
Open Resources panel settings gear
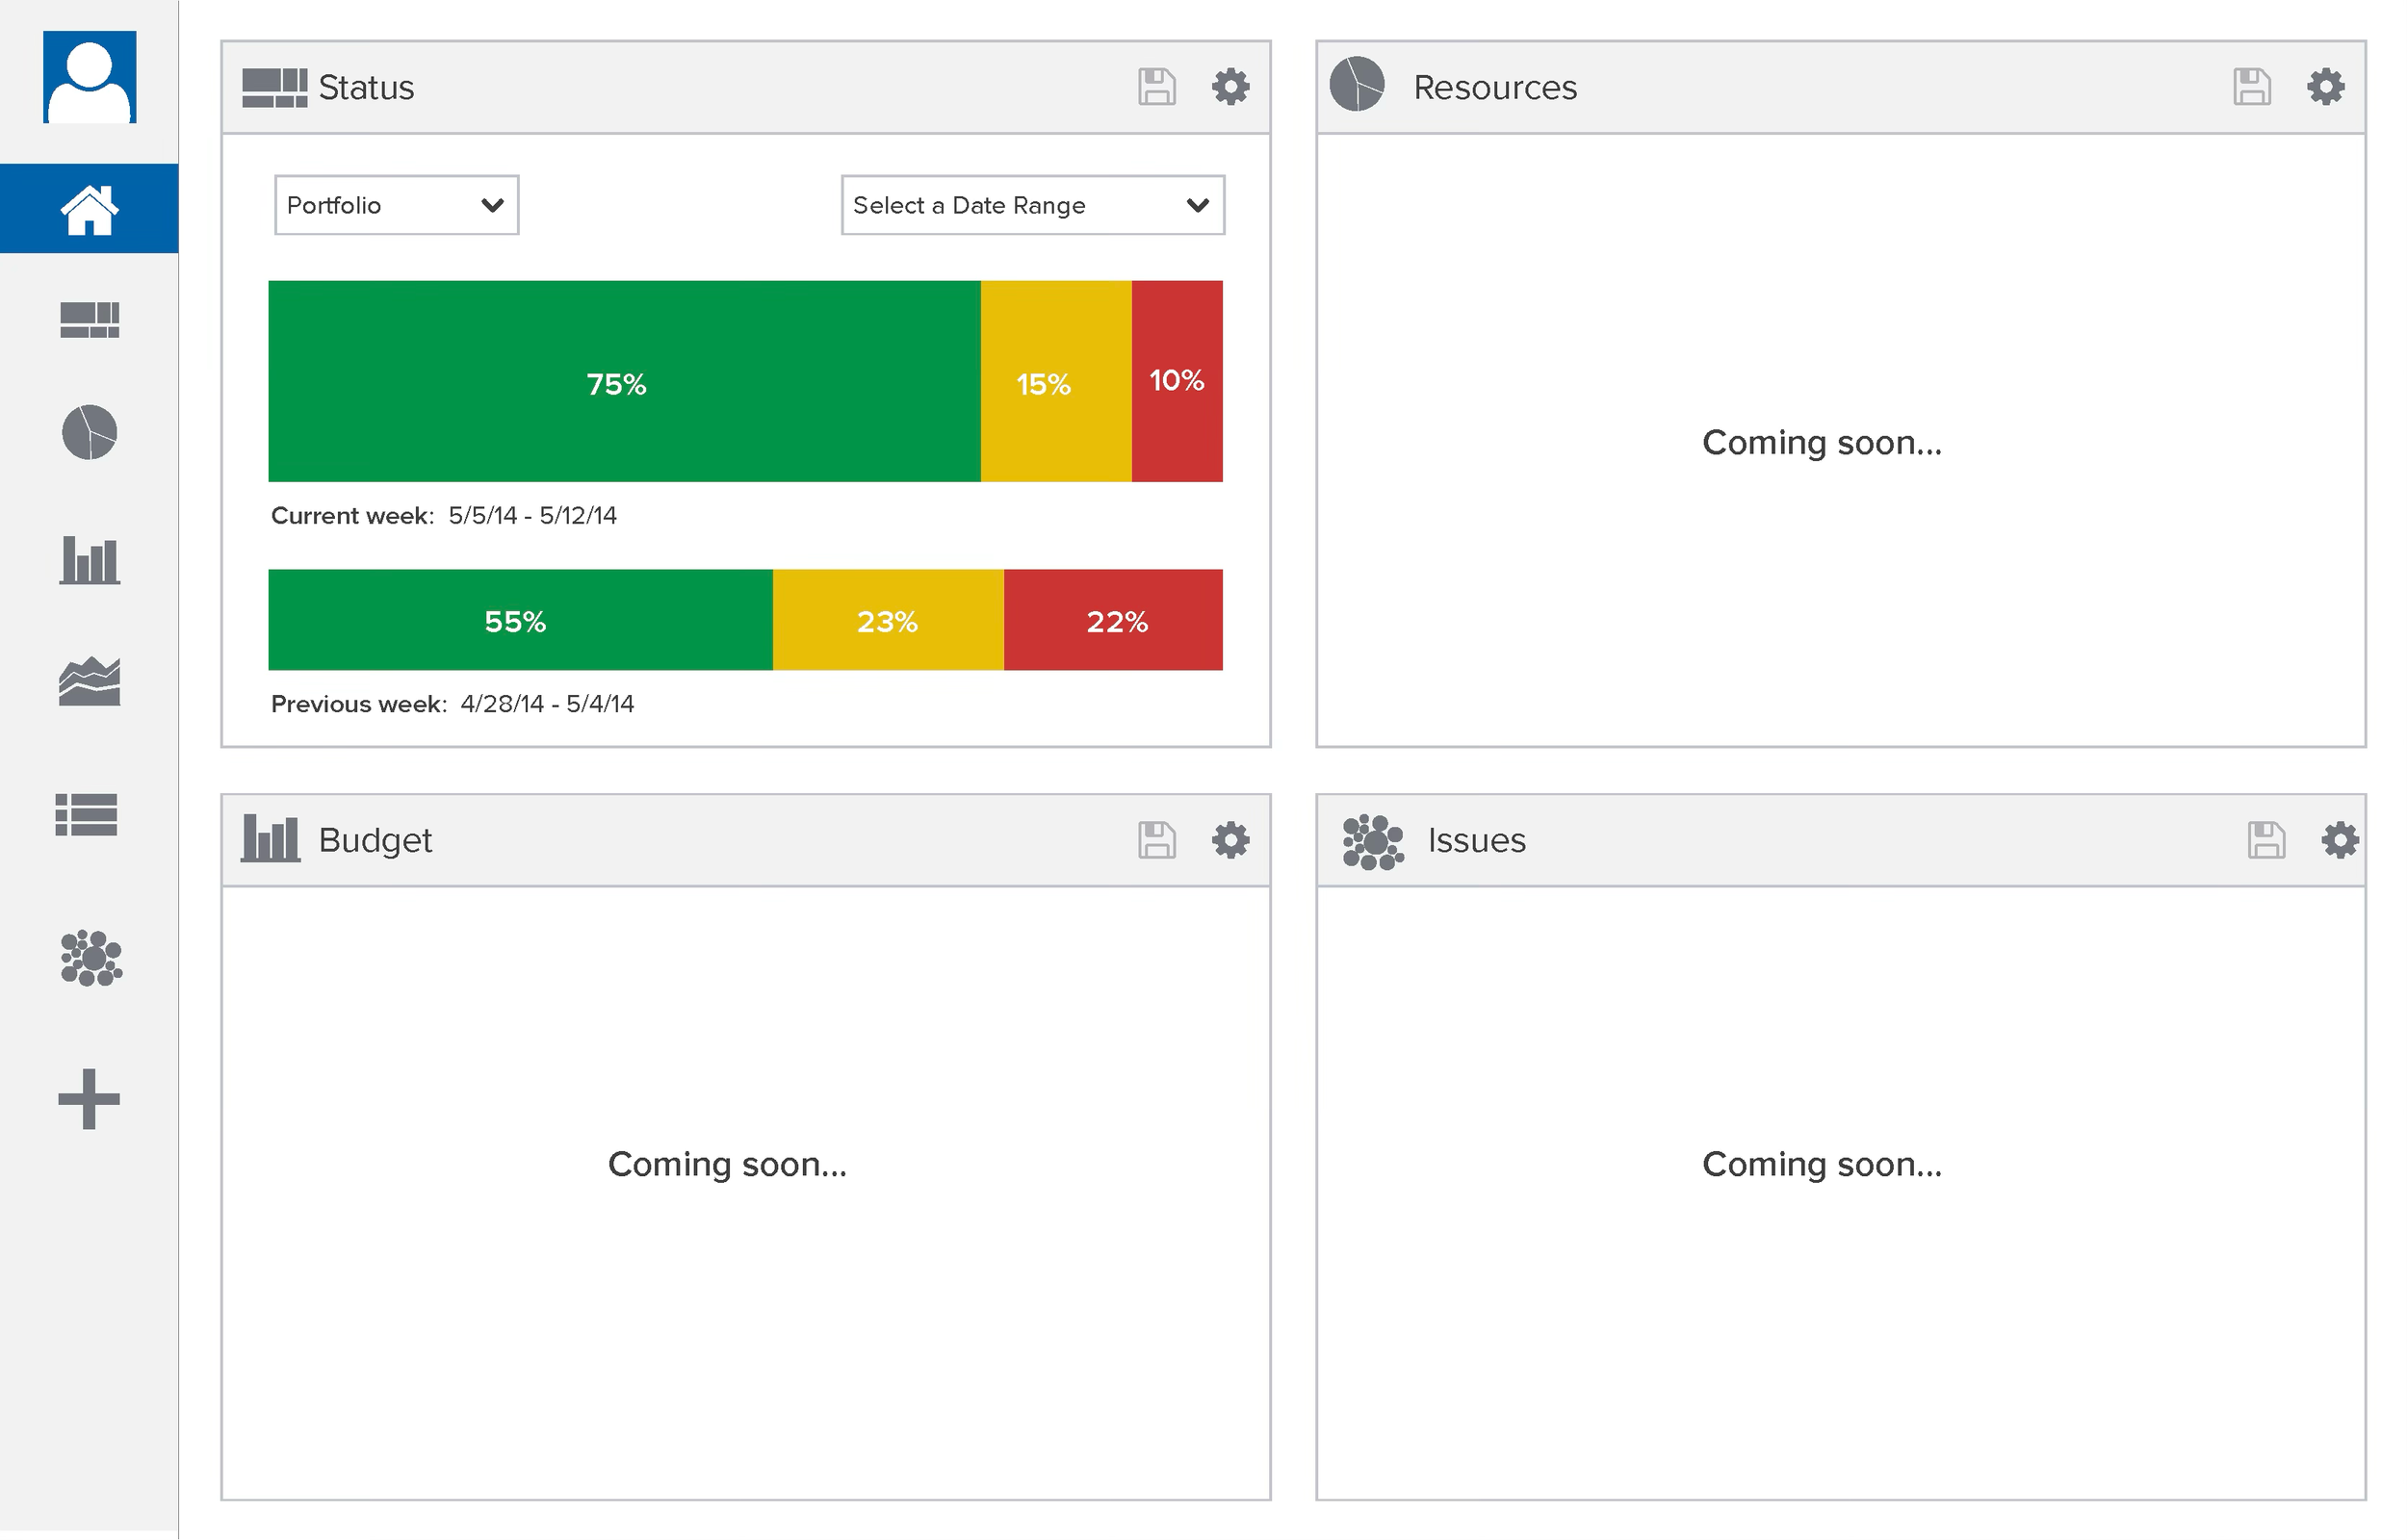click(2325, 87)
